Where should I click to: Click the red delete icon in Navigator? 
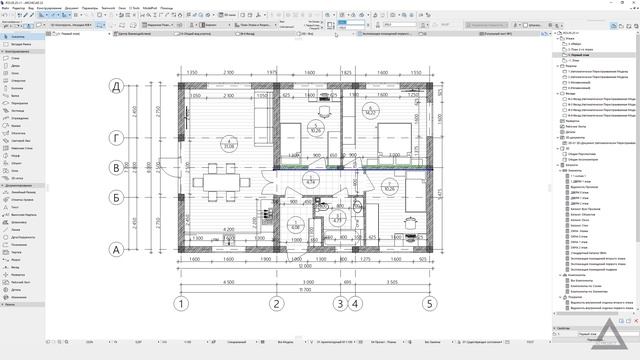pyautogui.click(x=636, y=321)
